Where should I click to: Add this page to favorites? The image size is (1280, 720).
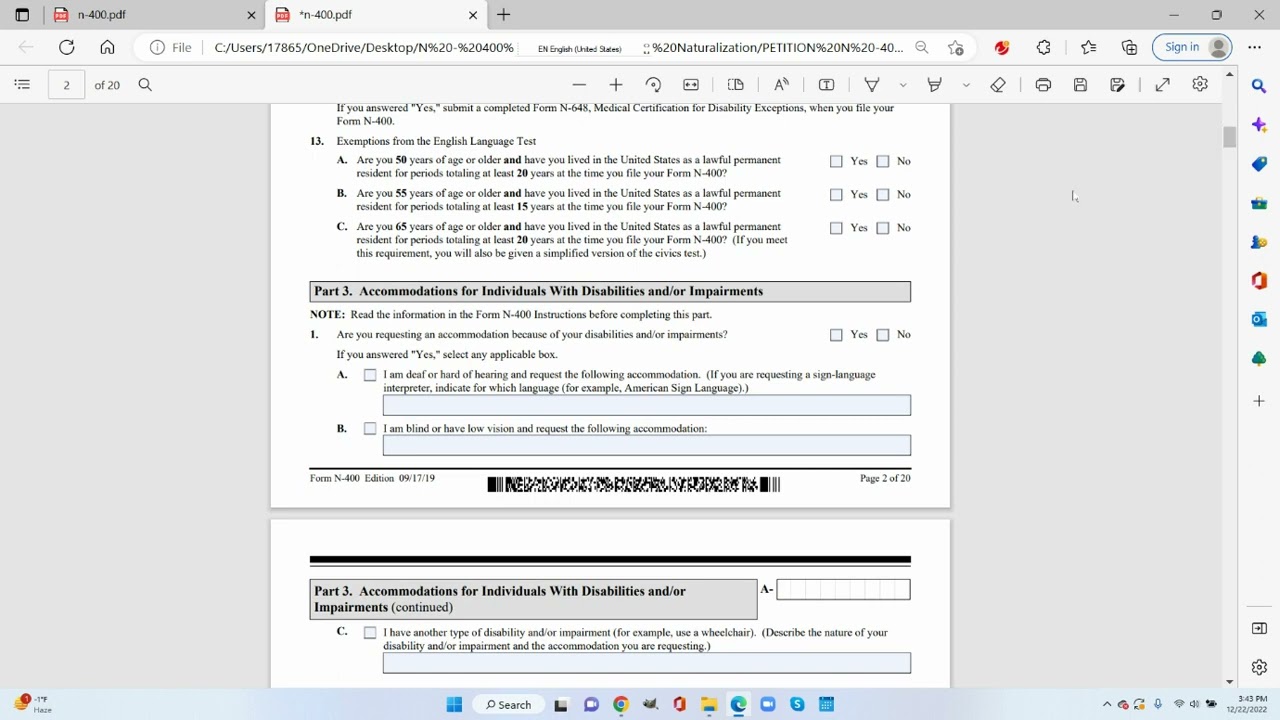[956, 47]
